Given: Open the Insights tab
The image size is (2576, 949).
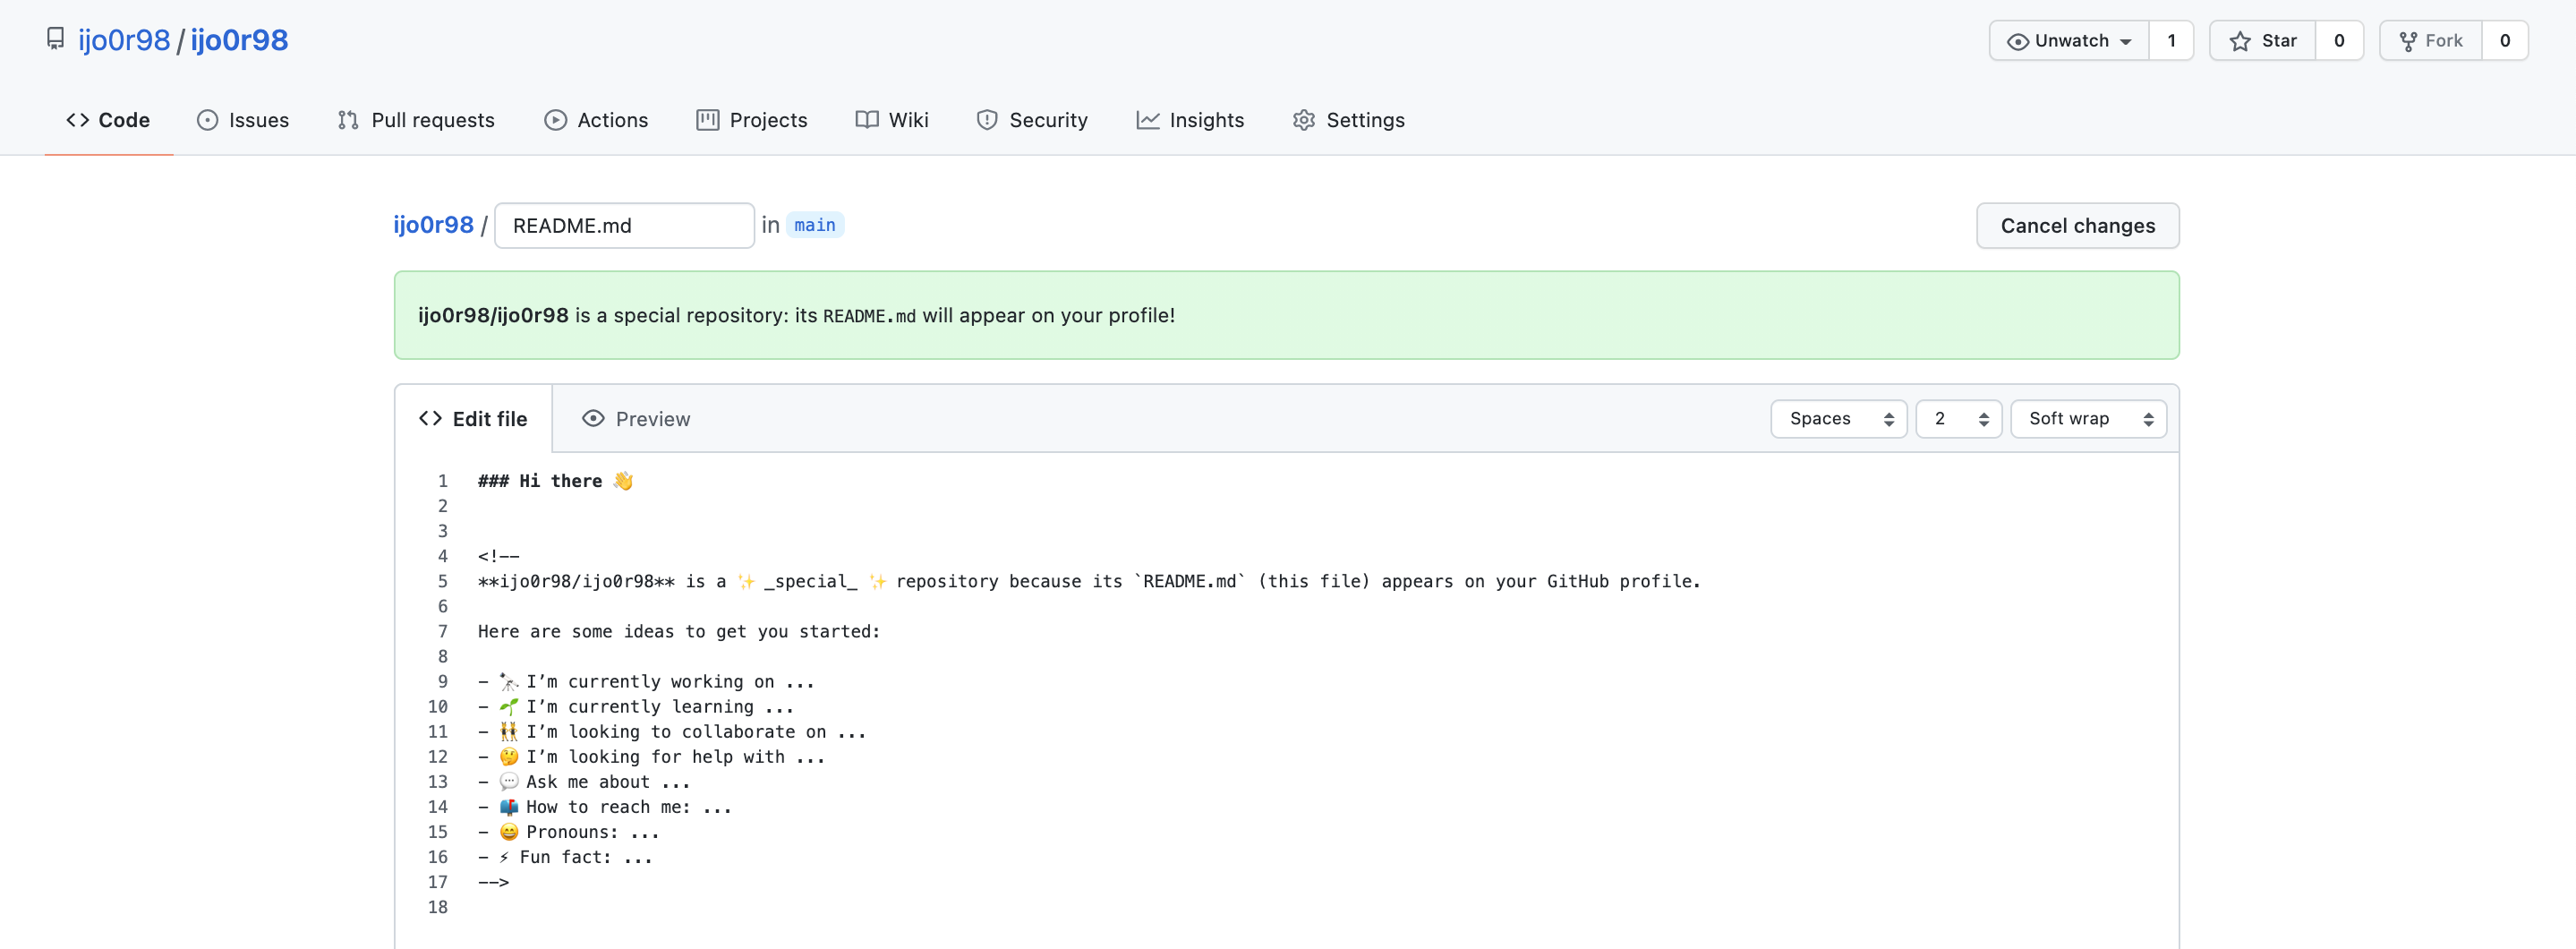Looking at the screenshot, I should [1190, 120].
